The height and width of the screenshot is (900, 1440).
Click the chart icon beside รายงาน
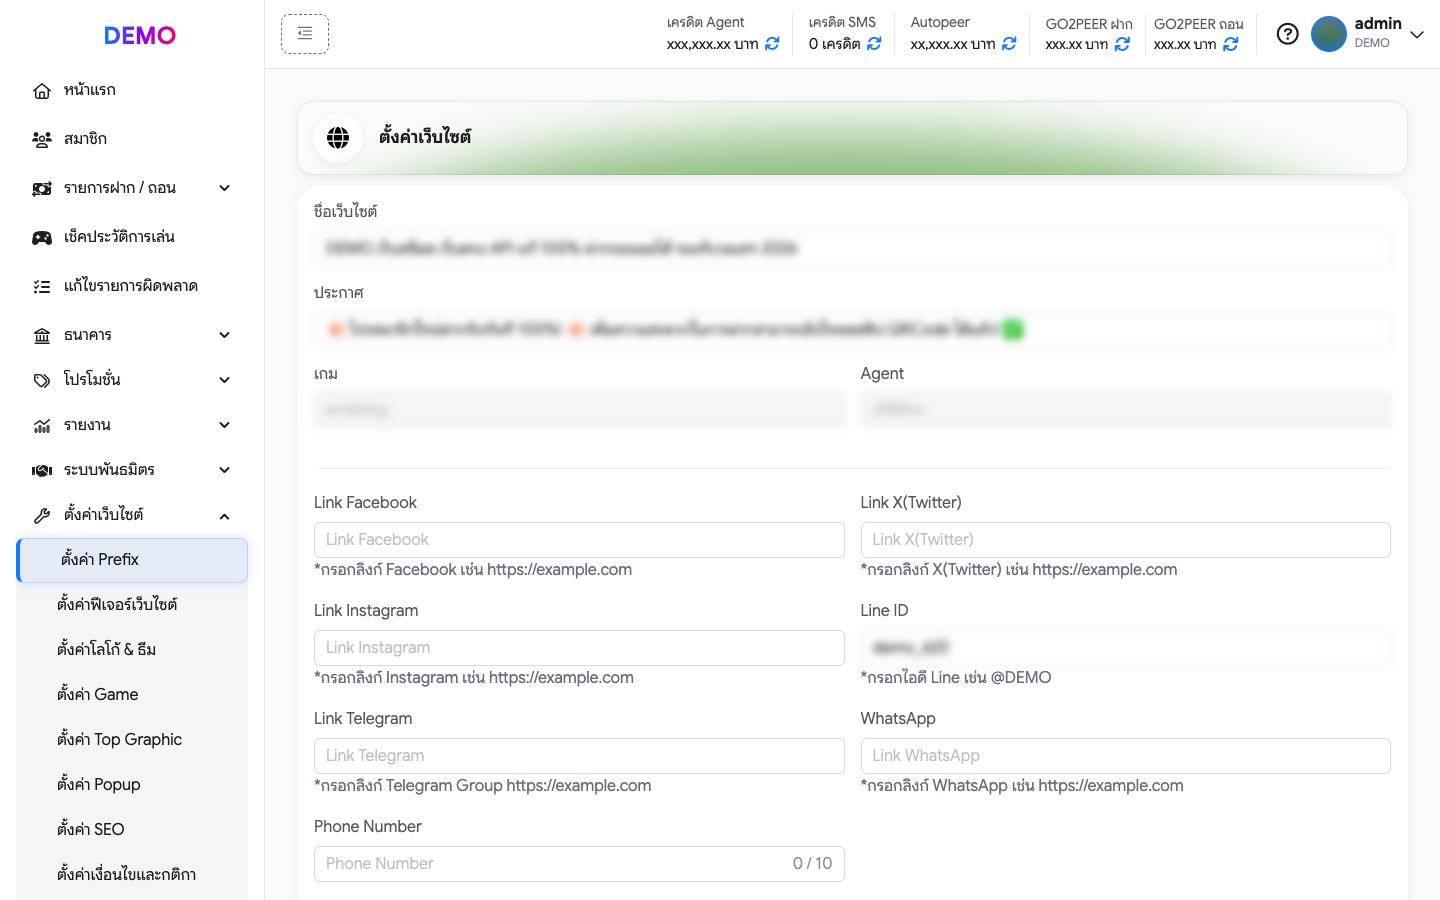(x=42, y=426)
